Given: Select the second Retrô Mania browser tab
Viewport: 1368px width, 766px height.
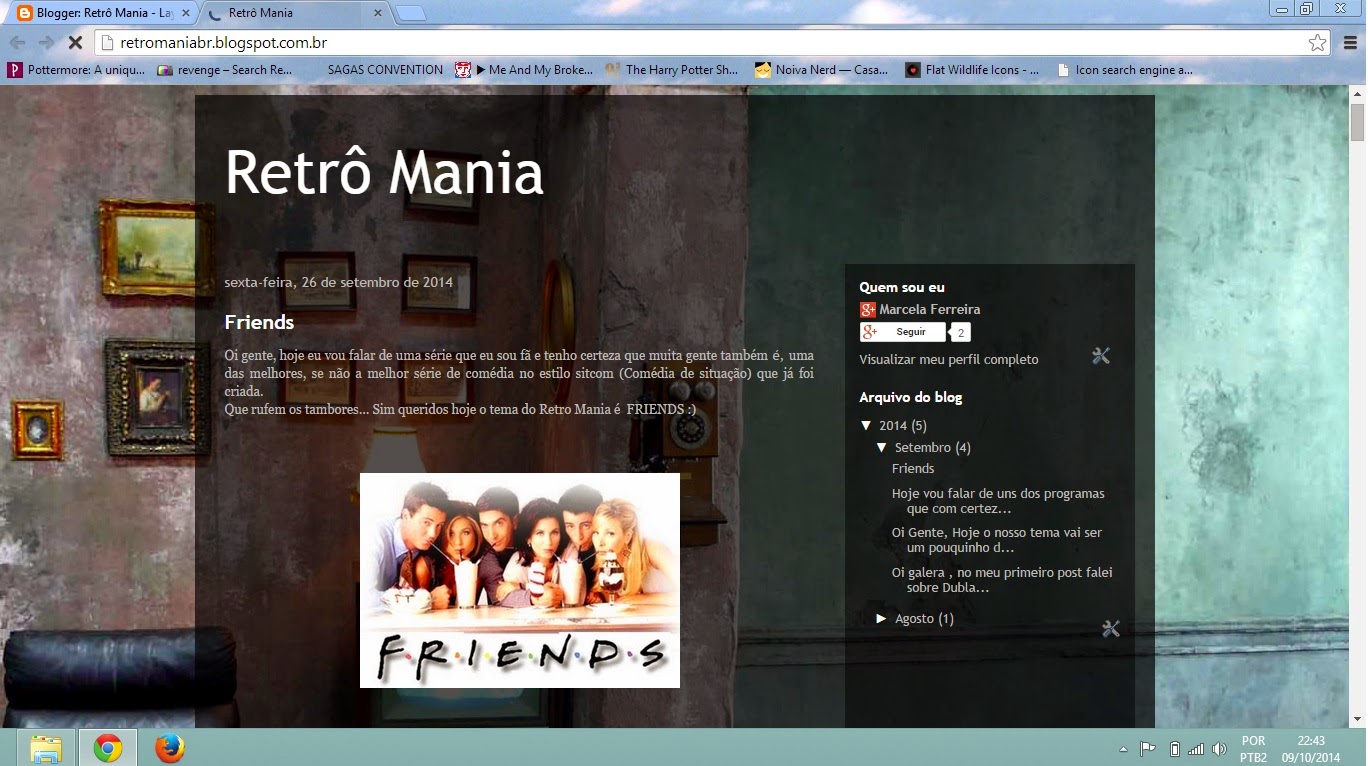Looking at the screenshot, I should [x=295, y=13].
